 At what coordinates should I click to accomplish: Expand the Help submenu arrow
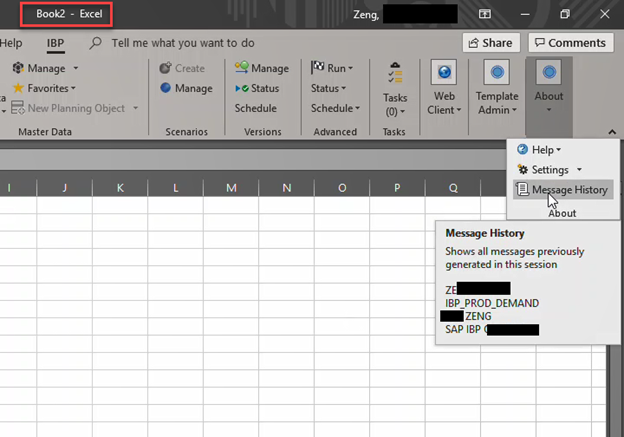tap(559, 150)
